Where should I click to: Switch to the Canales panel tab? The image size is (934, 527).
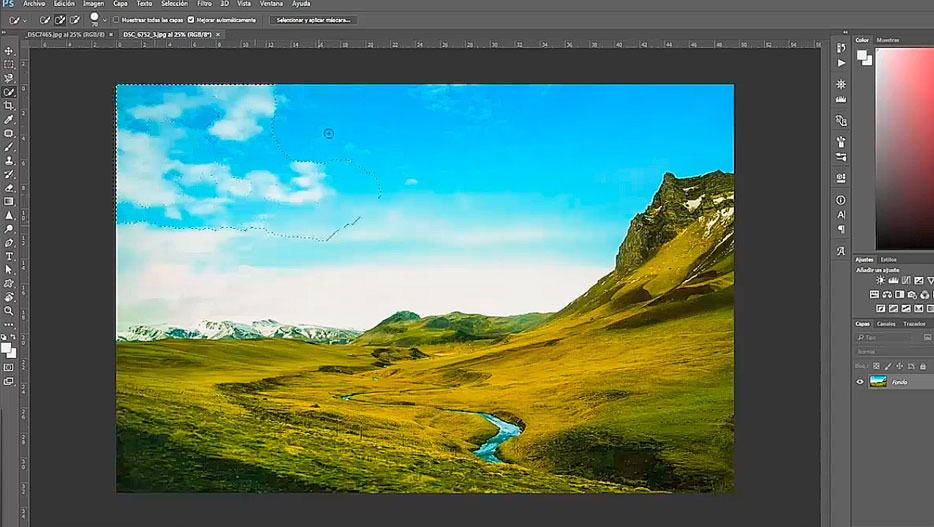tap(886, 324)
